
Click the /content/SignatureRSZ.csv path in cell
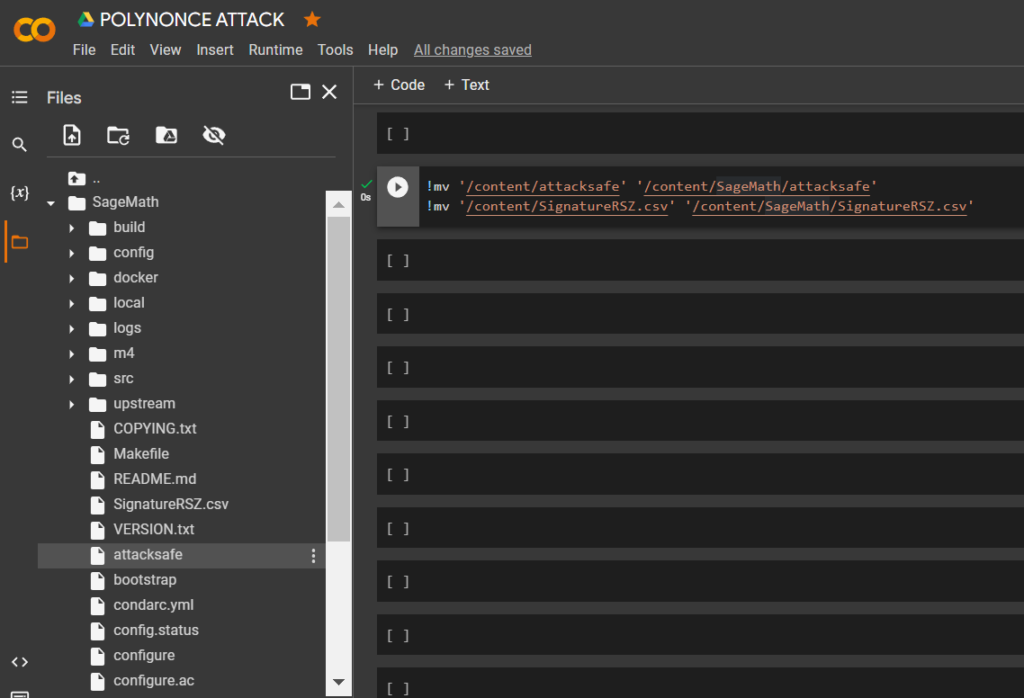click(x=567, y=206)
